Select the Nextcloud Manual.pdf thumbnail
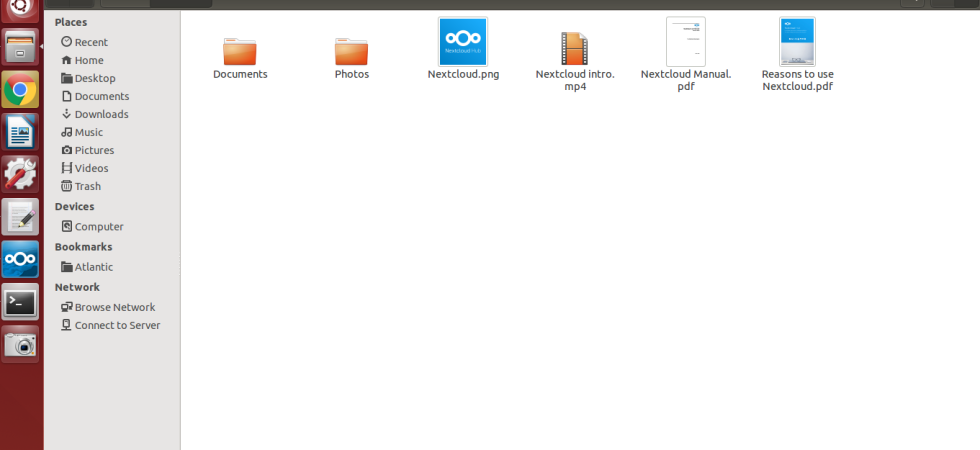This screenshot has height=450, width=980. pos(686,41)
